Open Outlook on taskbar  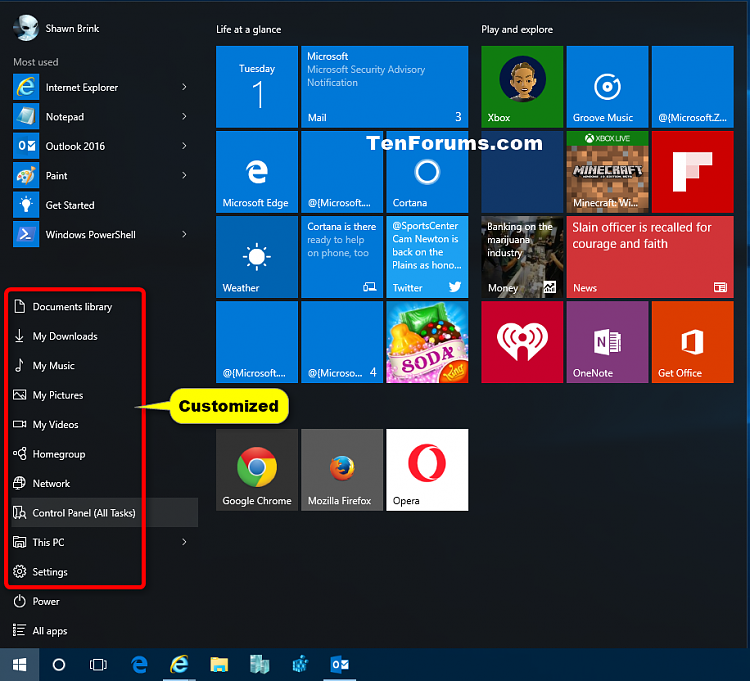point(340,665)
